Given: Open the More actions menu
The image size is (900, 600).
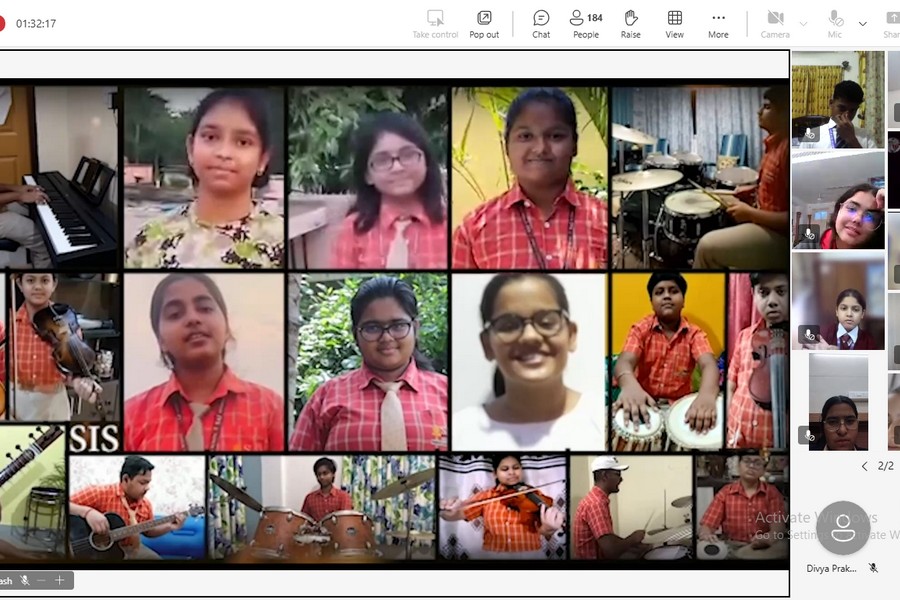Looking at the screenshot, I should click(x=718, y=24).
